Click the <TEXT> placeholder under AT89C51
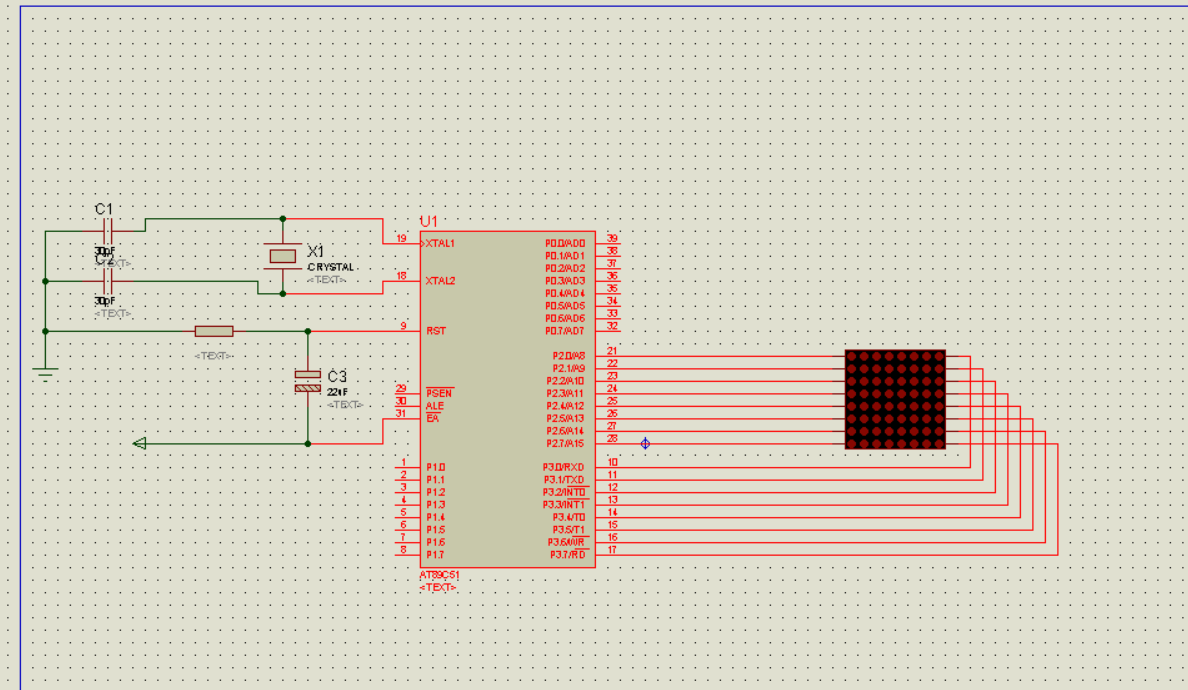This screenshot has width=1188, height=690. 438,587
